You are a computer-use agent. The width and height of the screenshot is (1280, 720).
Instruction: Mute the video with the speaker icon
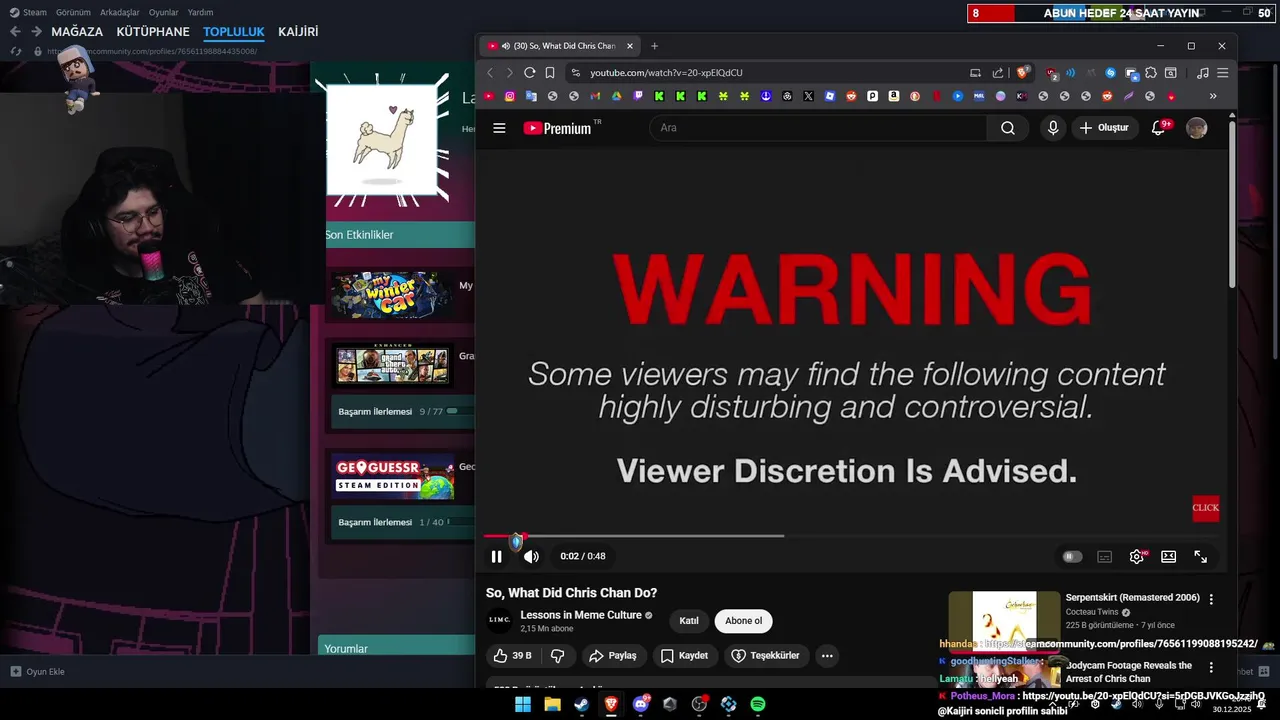pos(531,557)
